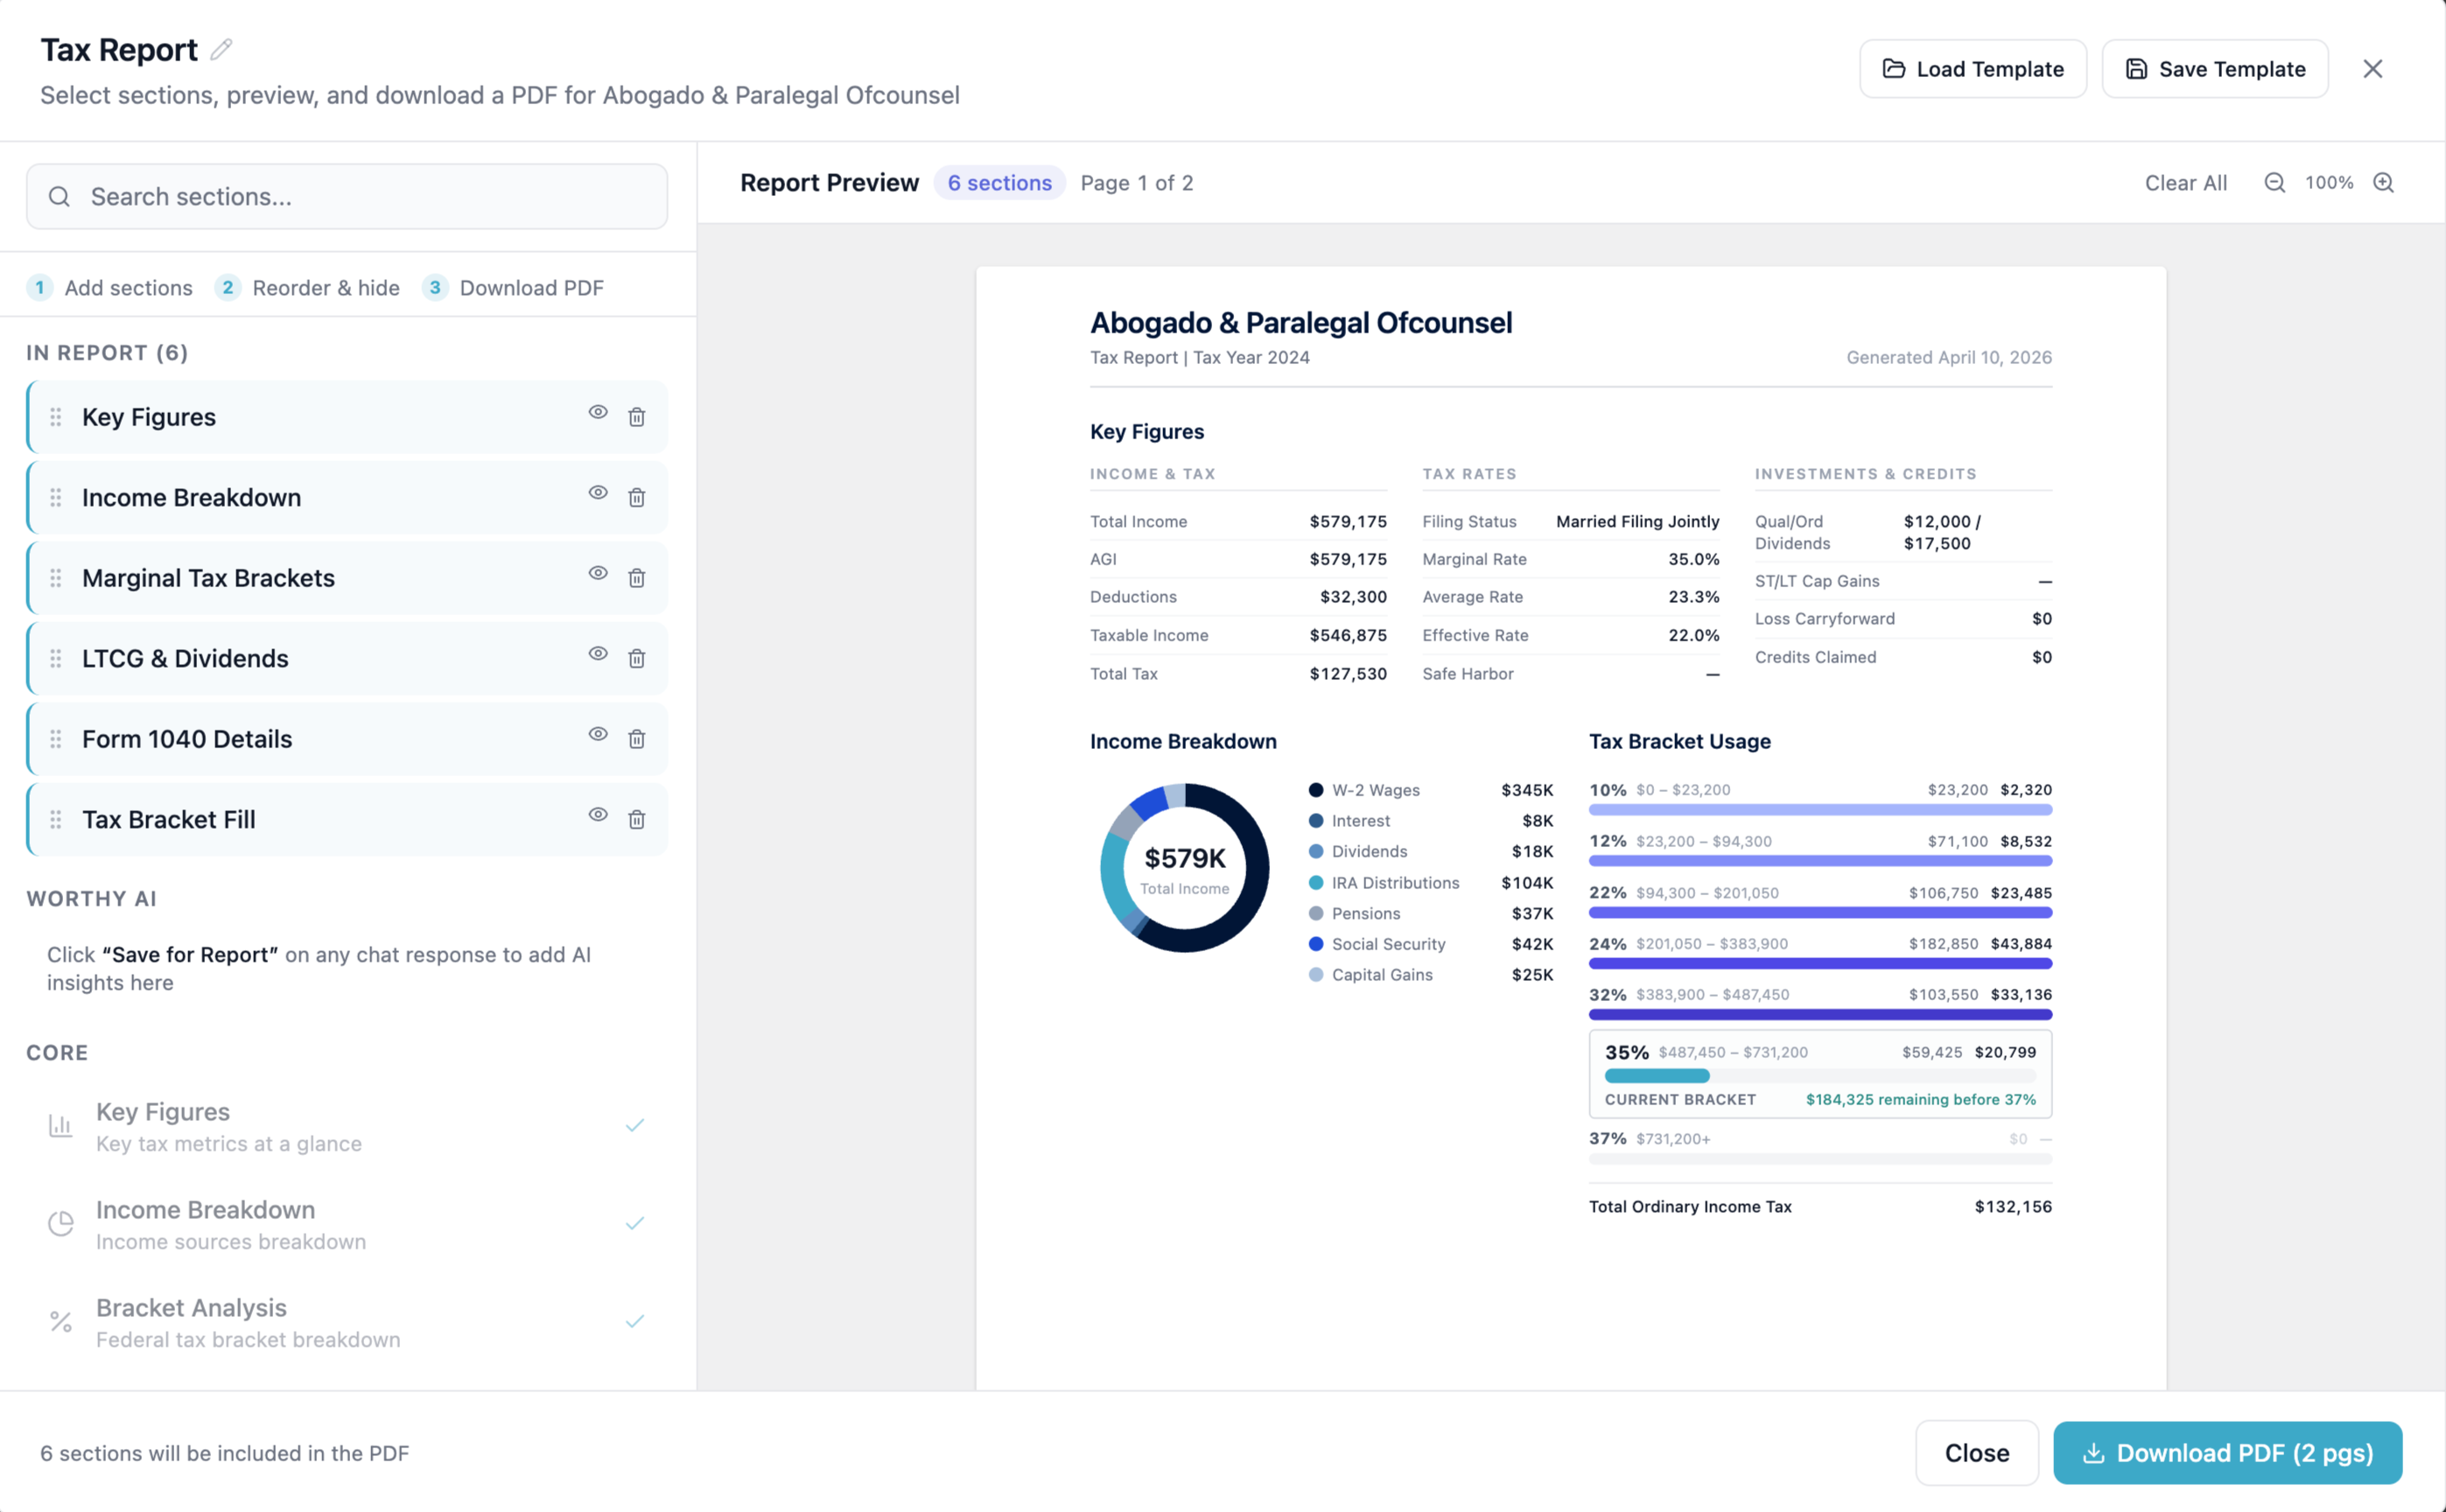Click Clear All above the preview
2446x1512 pixels.
click(x=2186, y=182)
